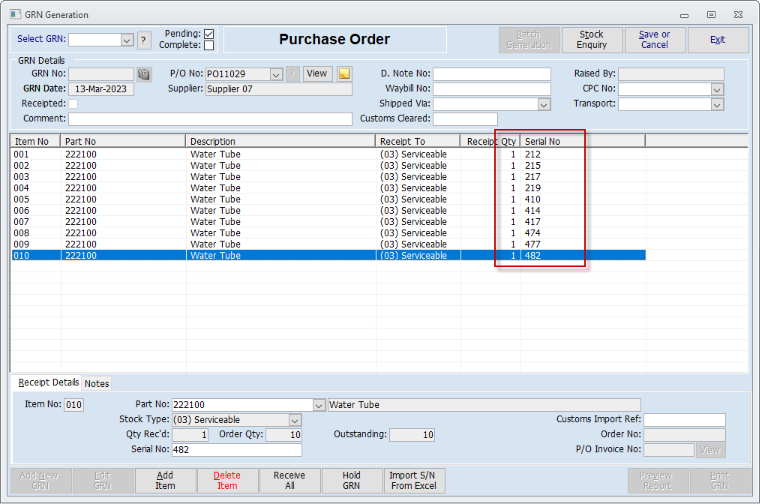Screen dimensions: 760x504
Task: Click the Outstanding field showing 10
Action: tap(412, 435)
